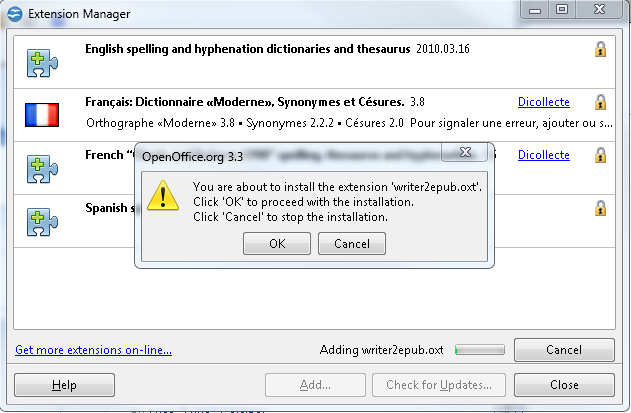The image size is (631, 413).
Task: Cancel adding writer2epub.oxt next to the progress bar
Action: coord(564,350)
